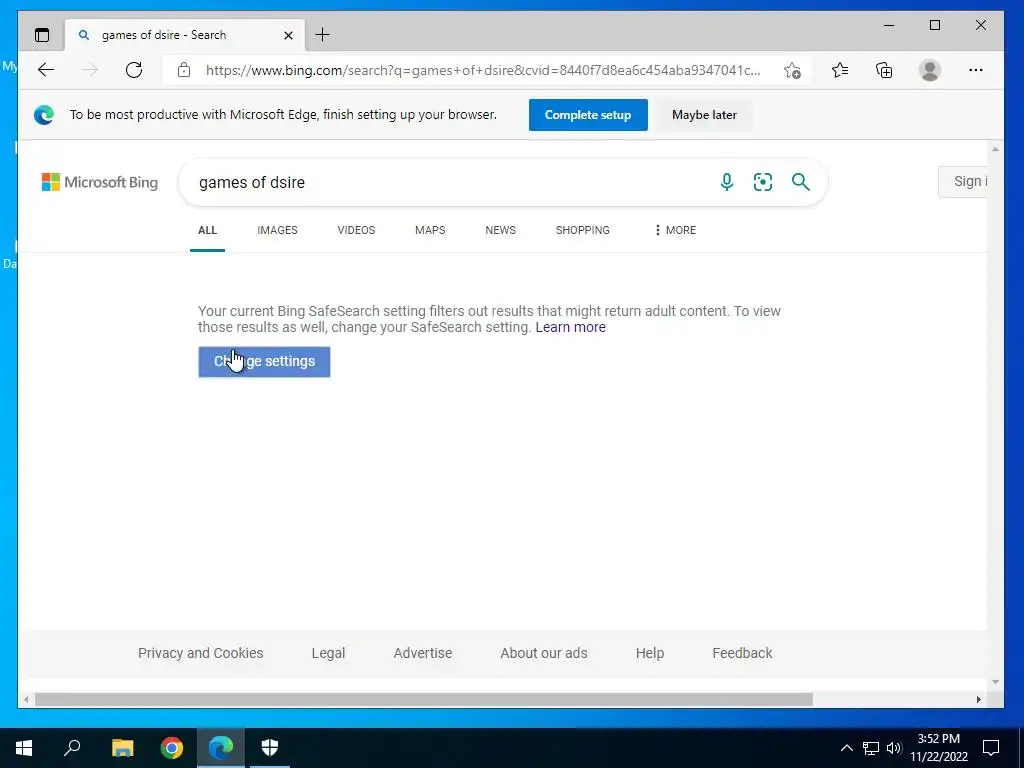This screenshot has width=1024, height=768.
Task: Open the notifications action center
Action: click(x=991, y=748)
